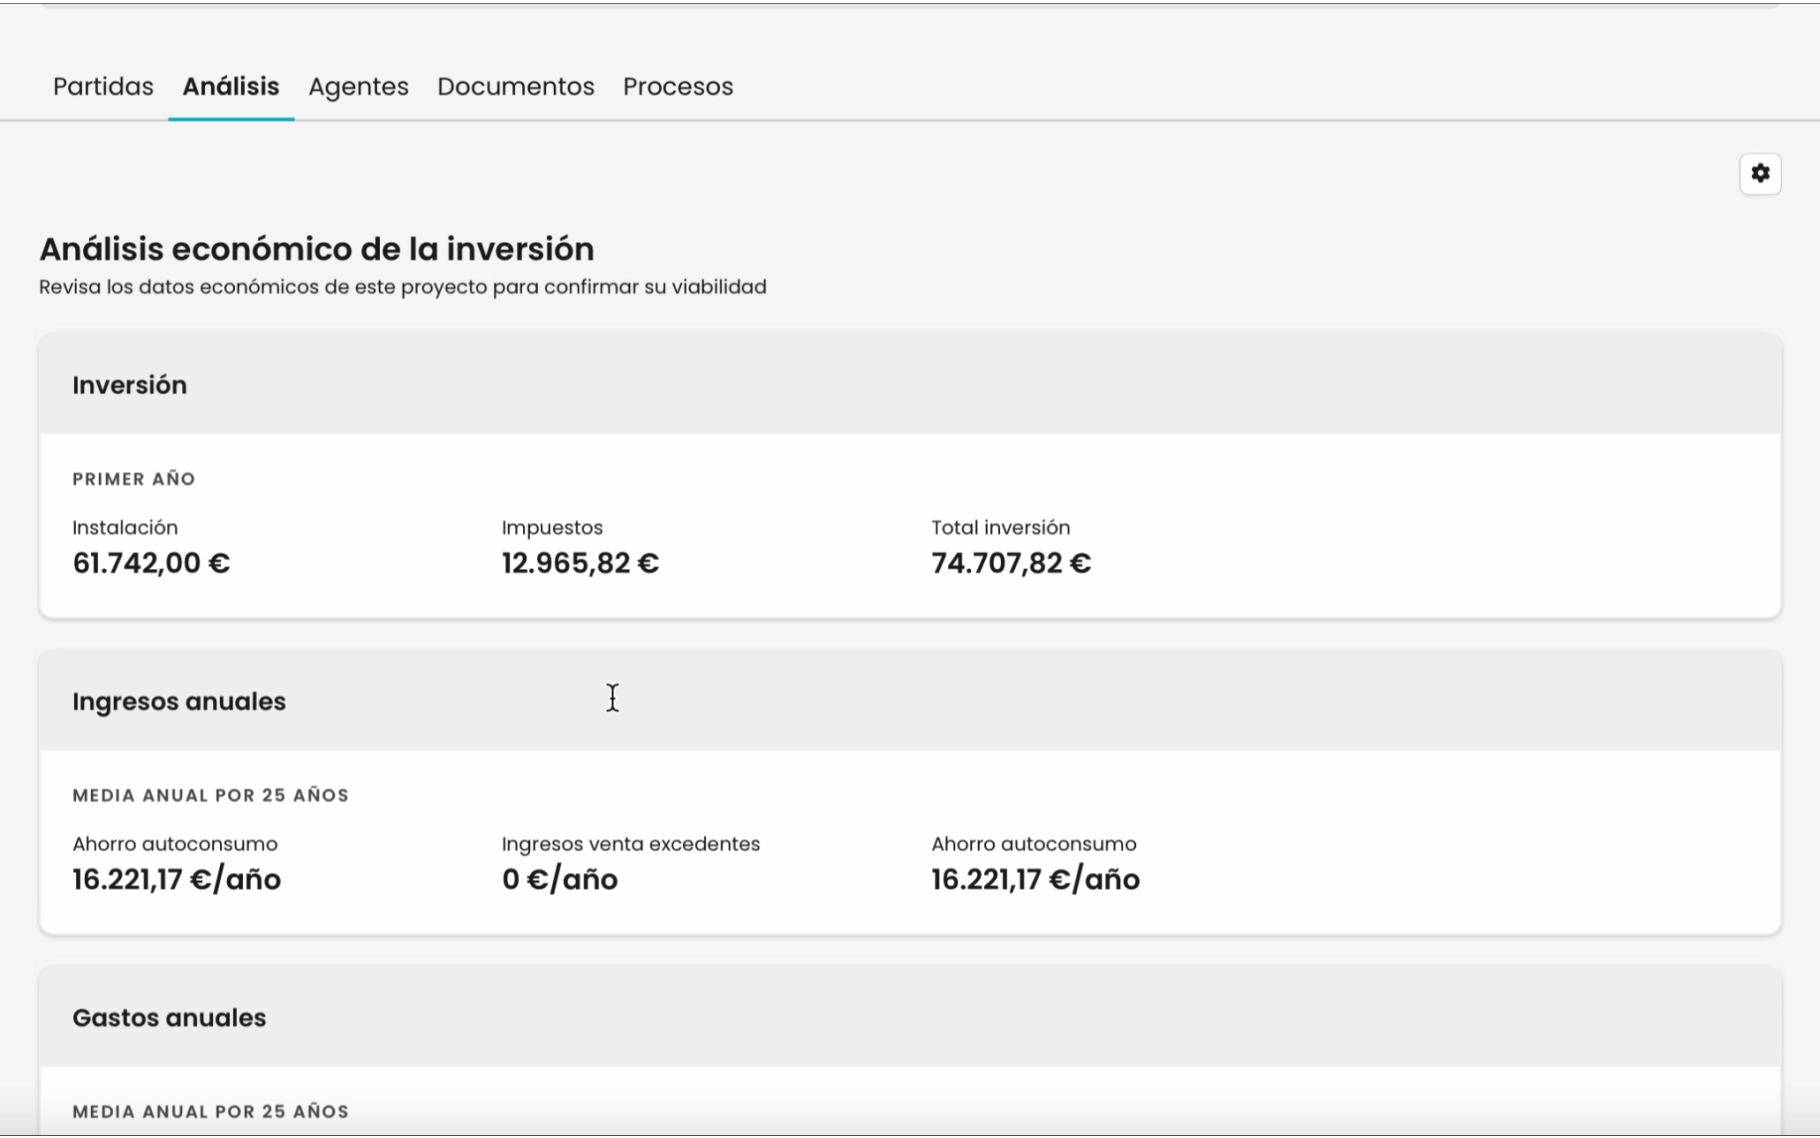
Task: Select the Análisis tab
Action: click(x=231, y=87)
